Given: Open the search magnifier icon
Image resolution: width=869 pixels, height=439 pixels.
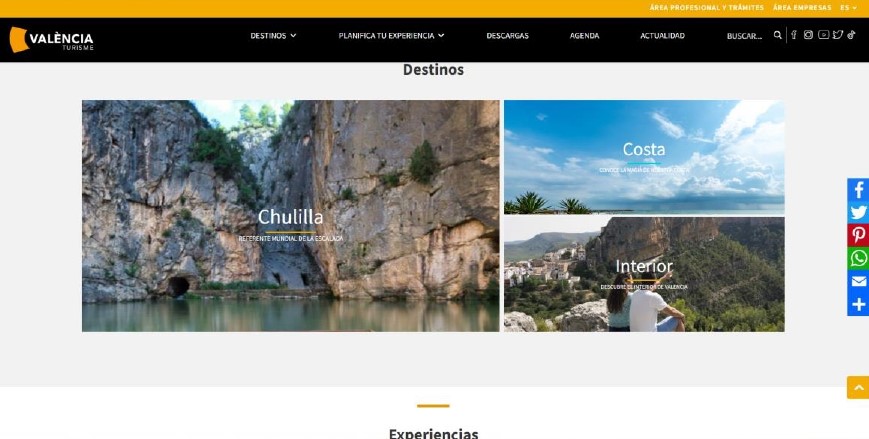Looking at the screenshot, I should pos(778,35).
